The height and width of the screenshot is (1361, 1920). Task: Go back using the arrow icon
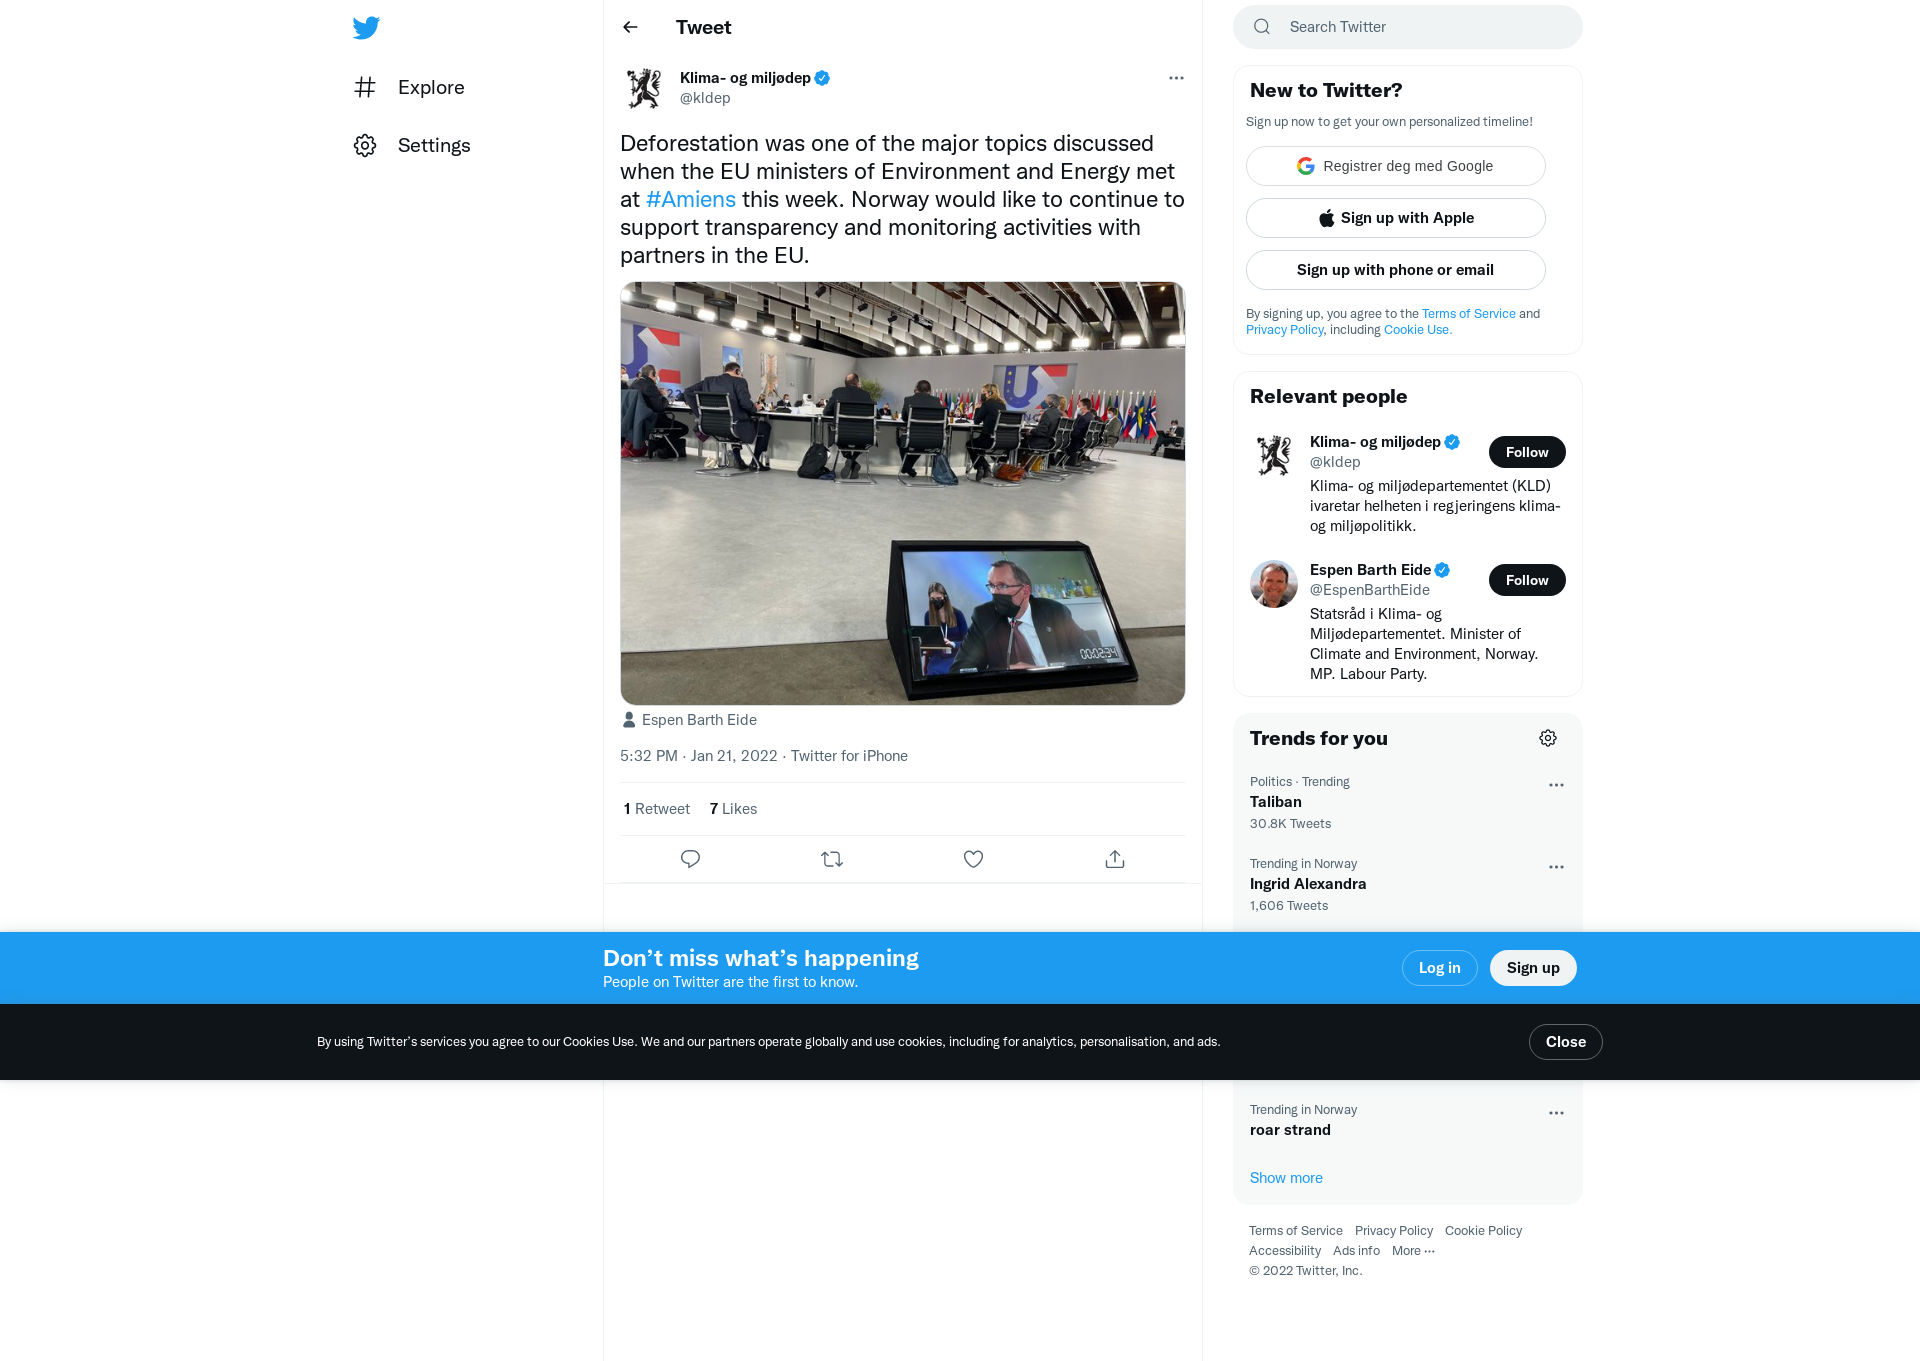click(x=630, y=27)
